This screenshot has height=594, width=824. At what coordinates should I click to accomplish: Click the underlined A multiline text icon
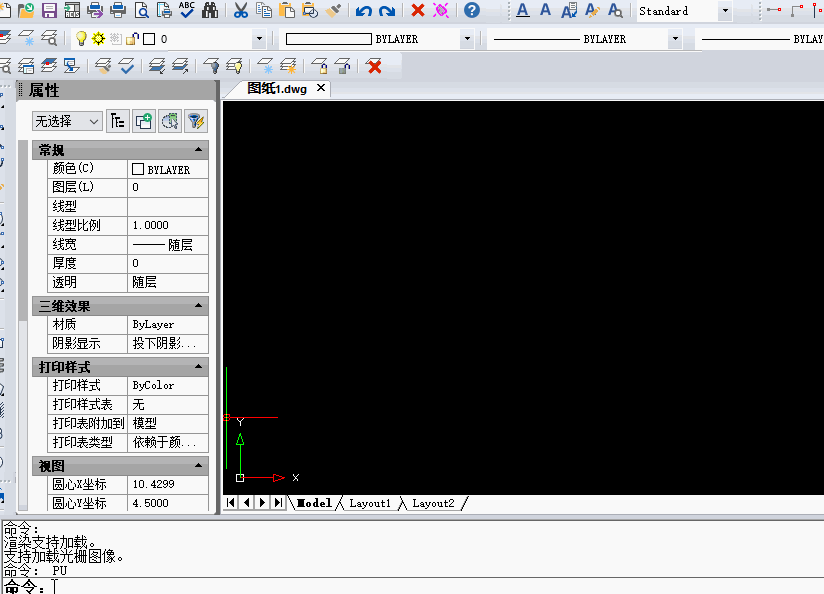(522, 10)
